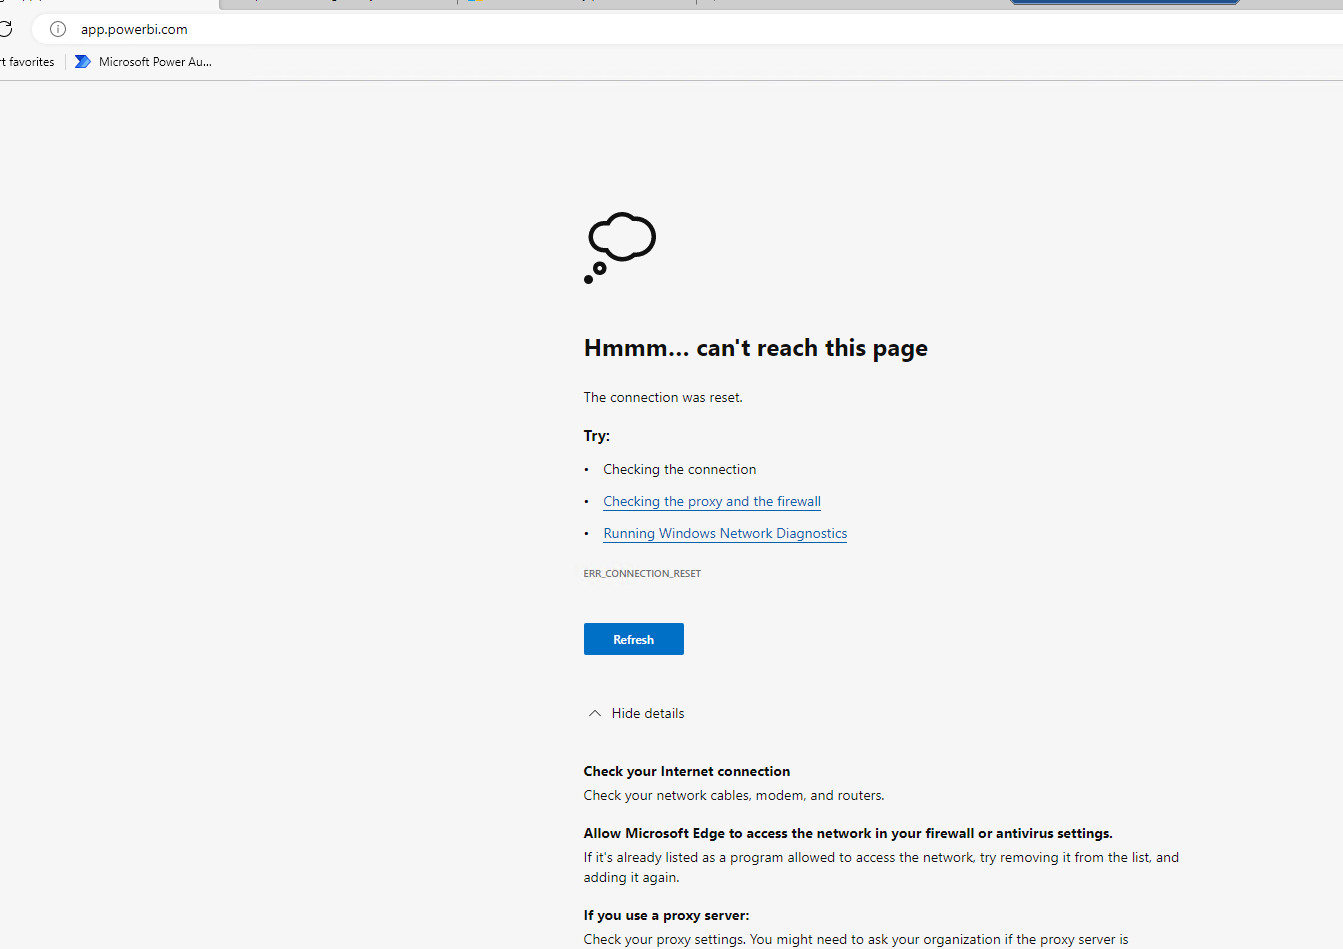Select the Checking the connection bullet text
Viewport: 1343px width, 949px height.
(680, 469)
